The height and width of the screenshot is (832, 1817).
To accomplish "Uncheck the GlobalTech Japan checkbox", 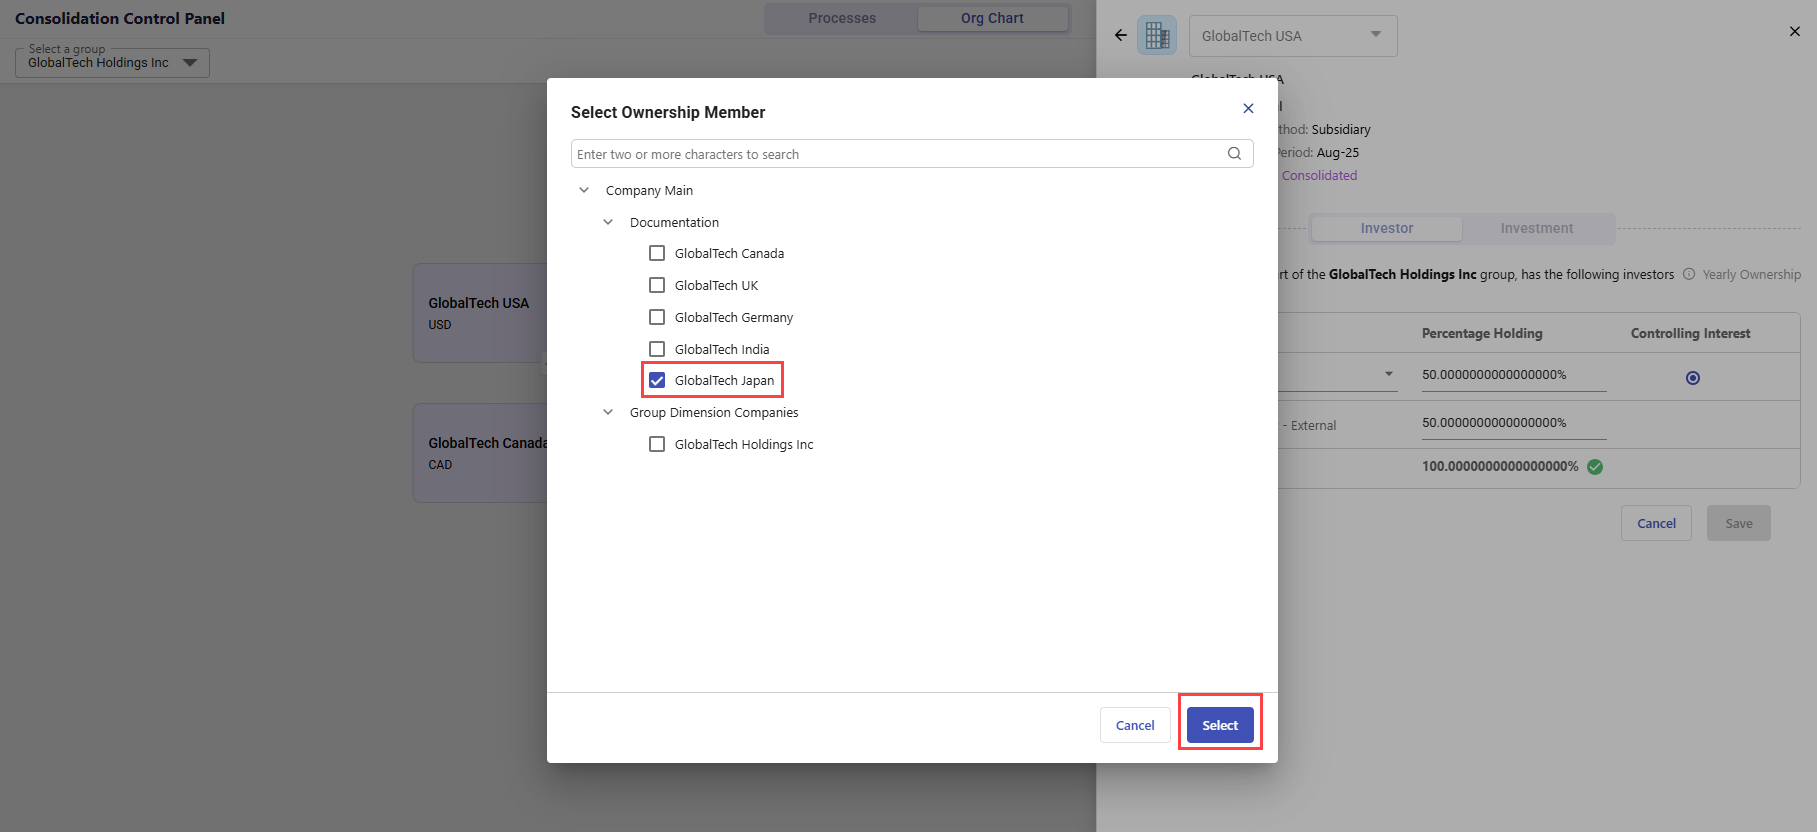I will click(x=657, y=381).
